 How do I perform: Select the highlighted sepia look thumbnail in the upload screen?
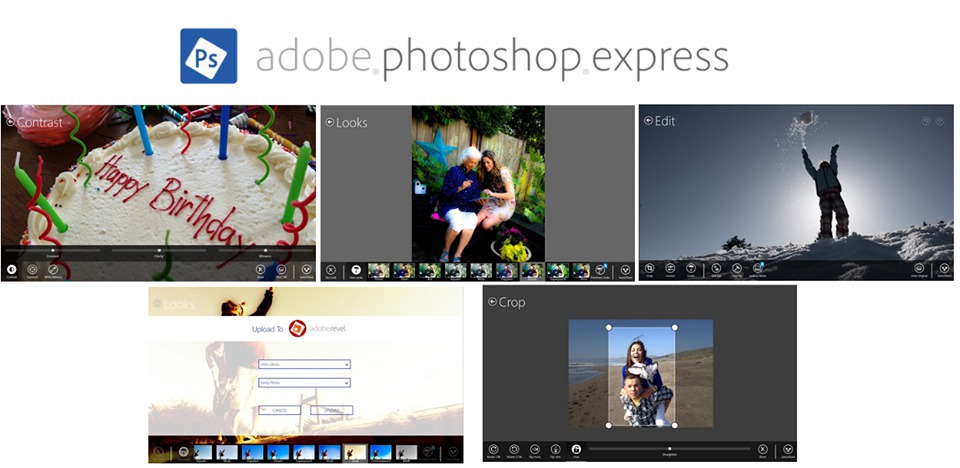click(x=355, y=452)
